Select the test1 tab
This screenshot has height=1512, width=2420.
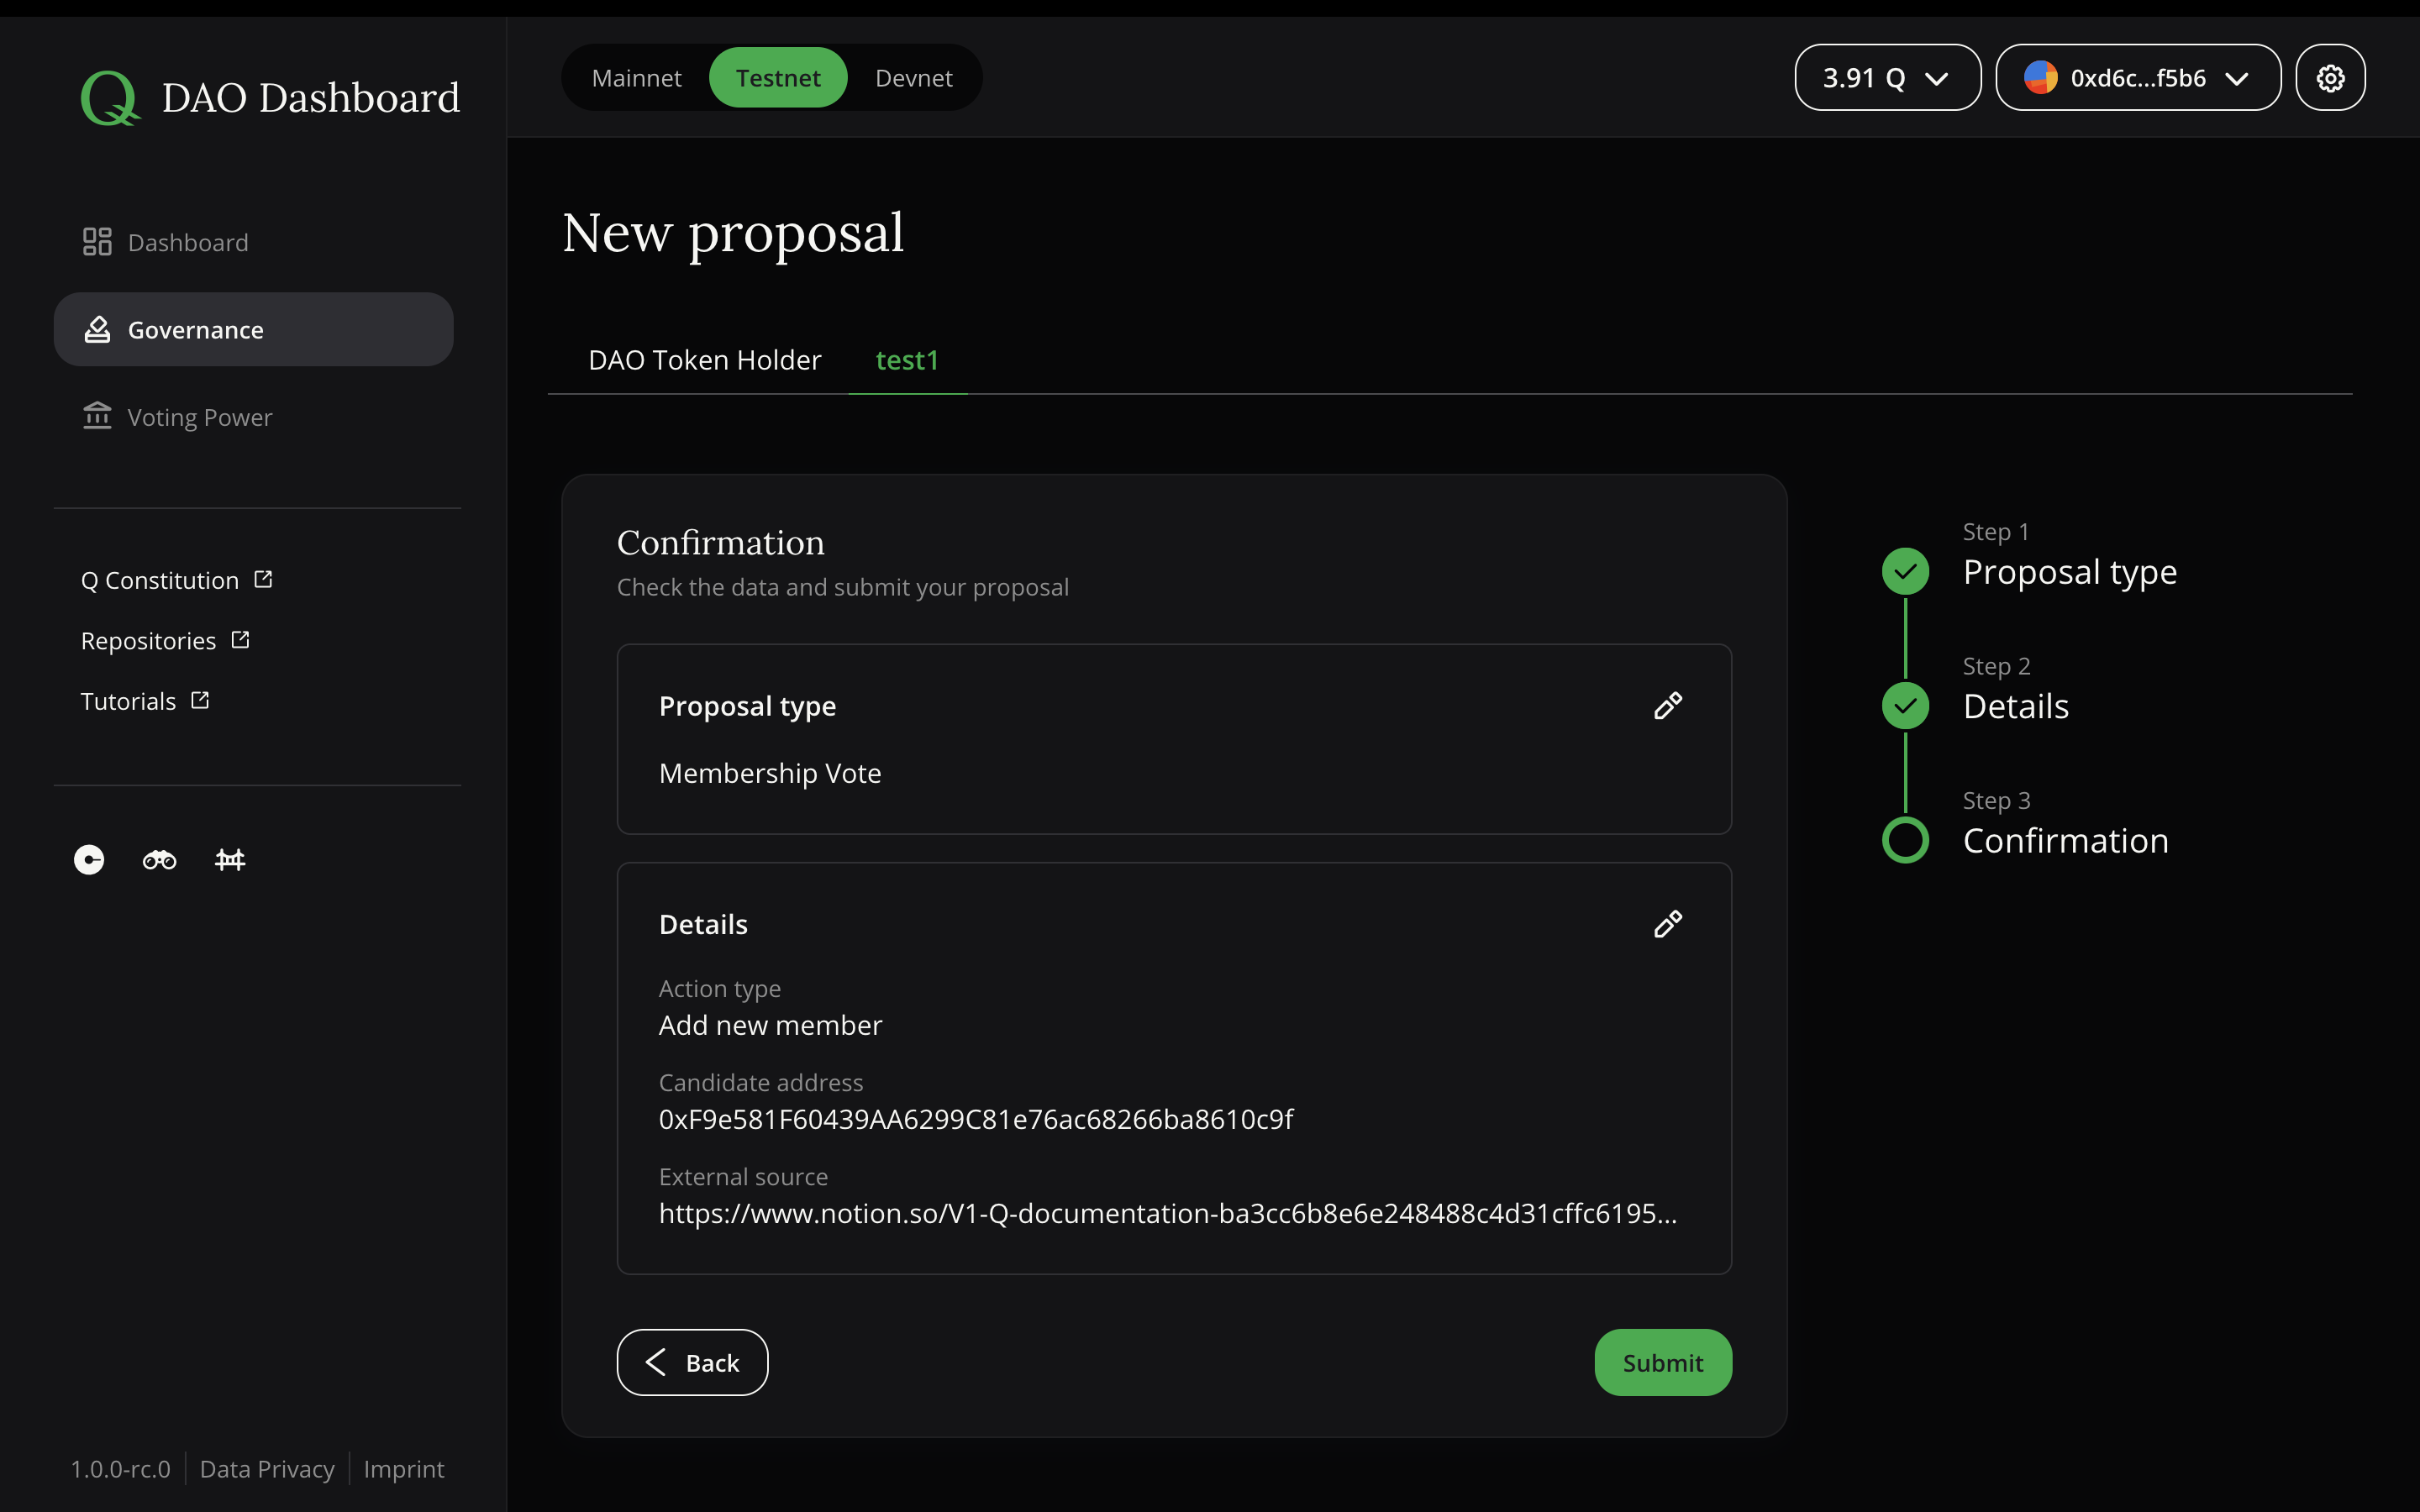906,360
